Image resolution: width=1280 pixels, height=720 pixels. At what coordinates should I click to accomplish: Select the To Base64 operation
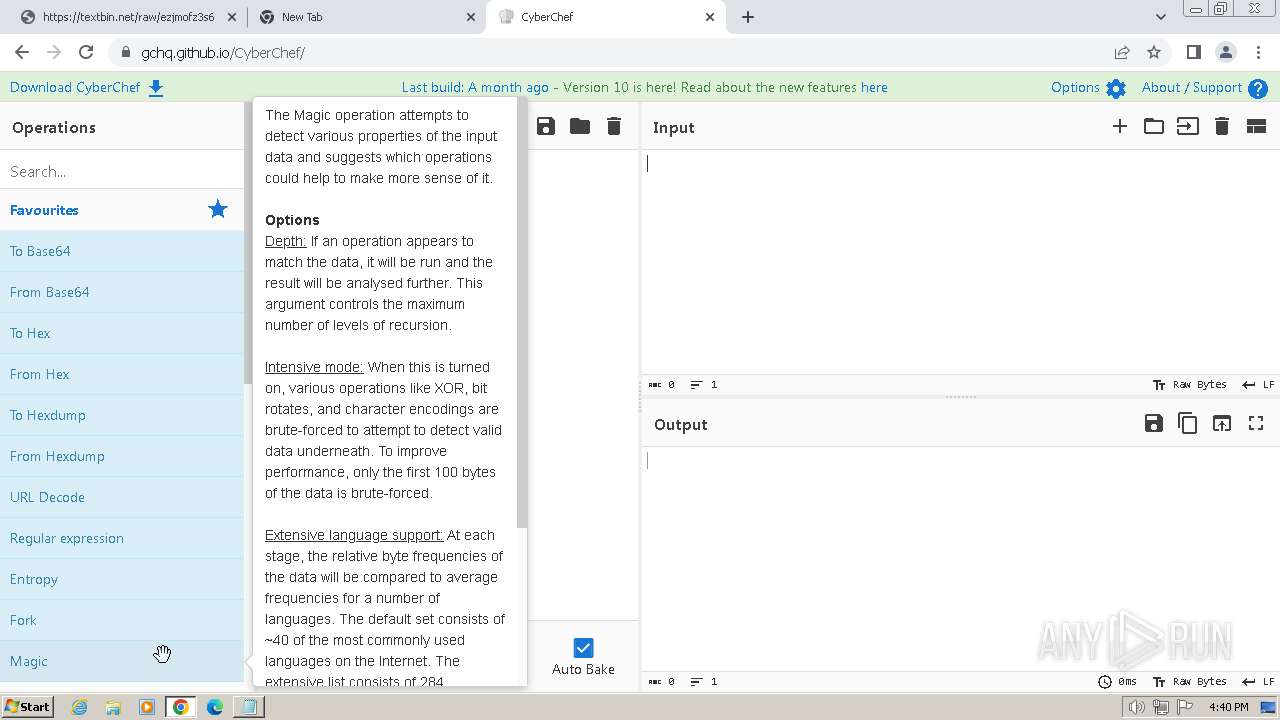(x=122, y=251)
